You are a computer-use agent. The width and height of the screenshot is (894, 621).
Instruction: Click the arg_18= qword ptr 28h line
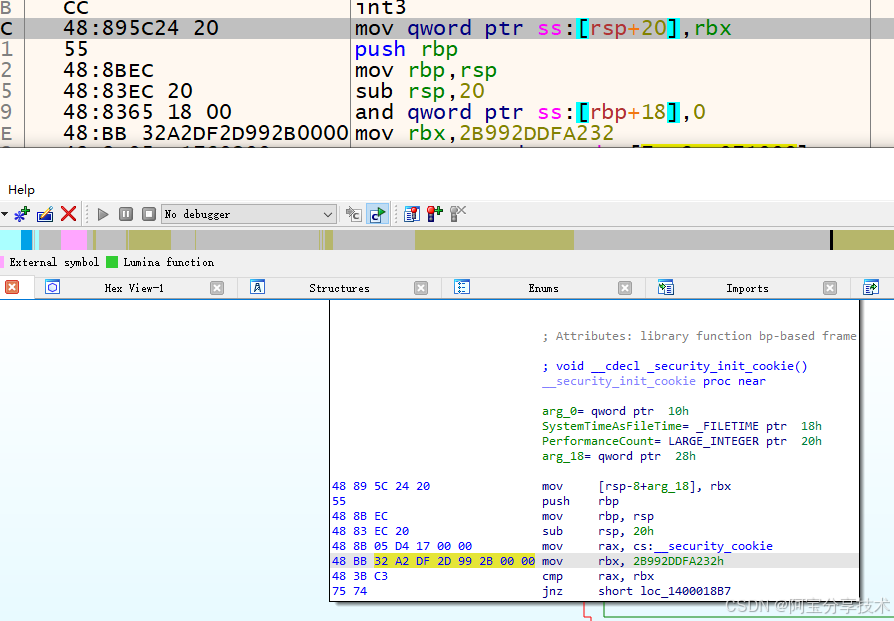pyautogui.click(x=619, y=456)
